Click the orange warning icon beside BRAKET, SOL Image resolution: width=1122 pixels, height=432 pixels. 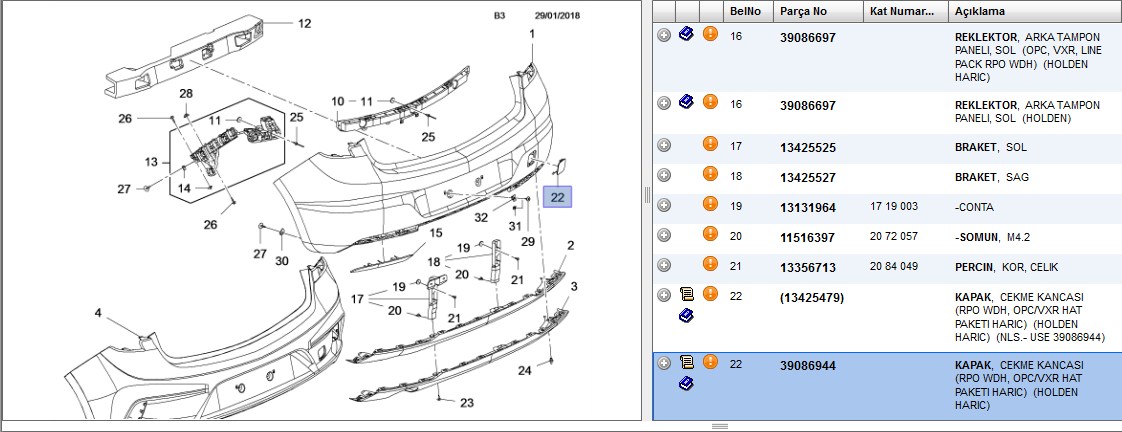(x=710, y=144)
